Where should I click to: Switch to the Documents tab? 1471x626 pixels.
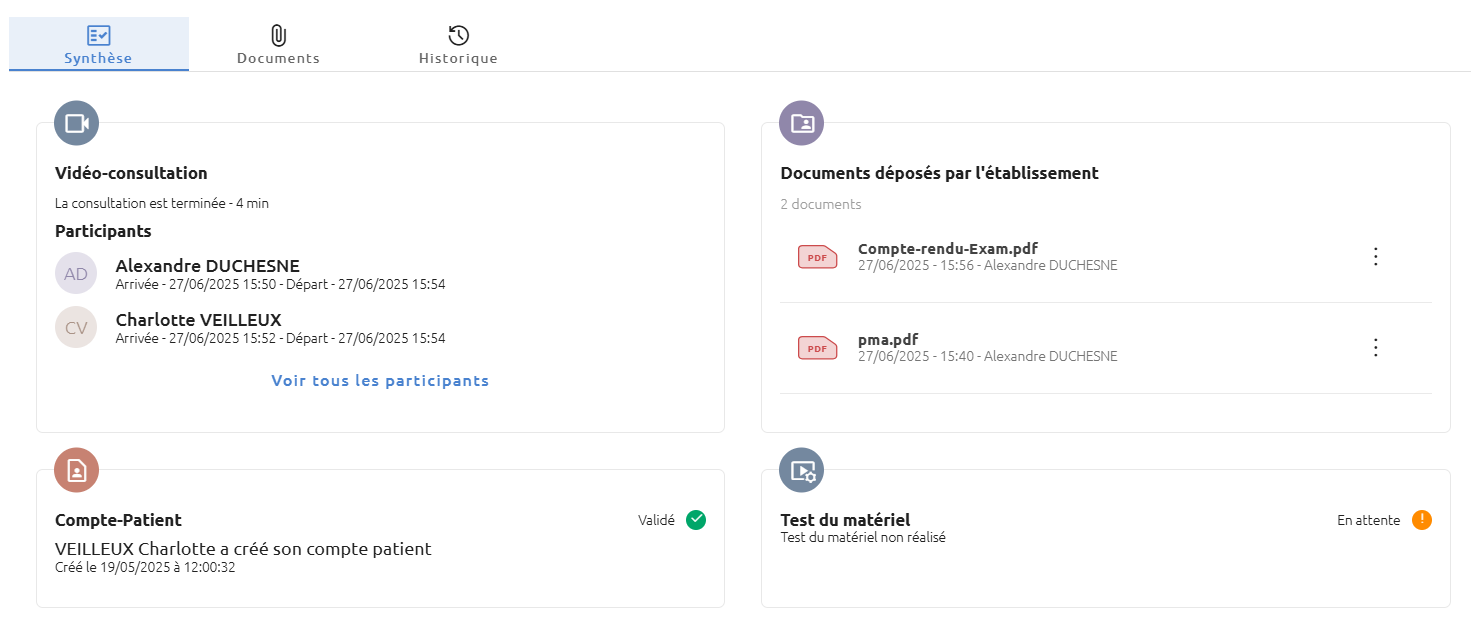coord(278,44)
